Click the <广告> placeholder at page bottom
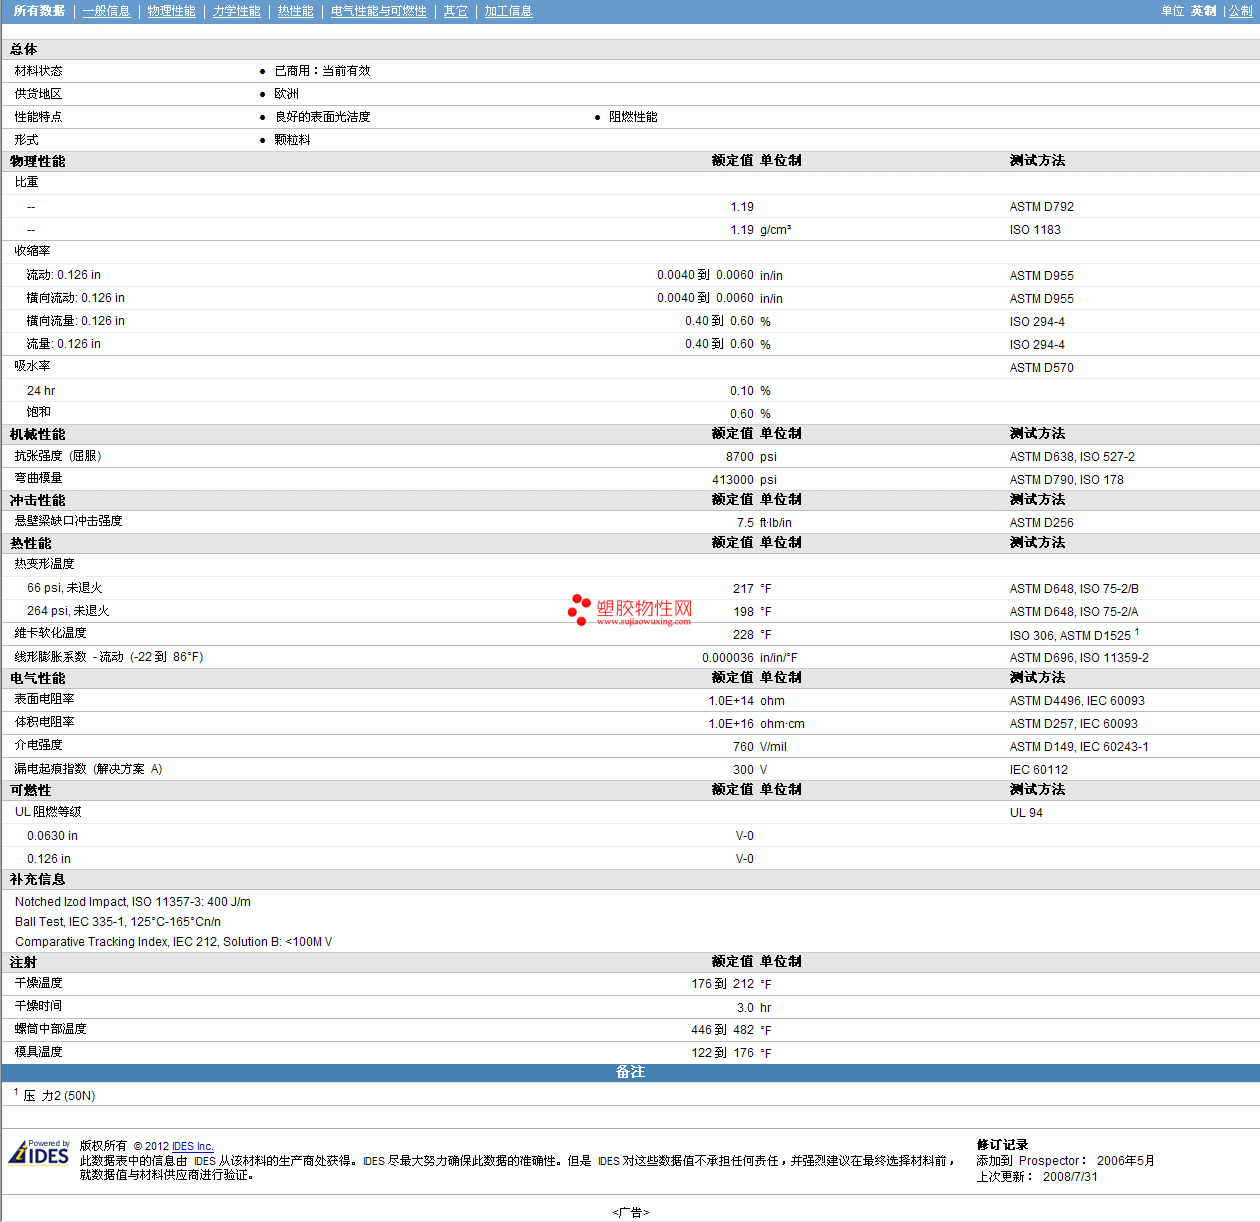The width and height of the screenshot is (1260, 1222). click(x=630, y=1212)
